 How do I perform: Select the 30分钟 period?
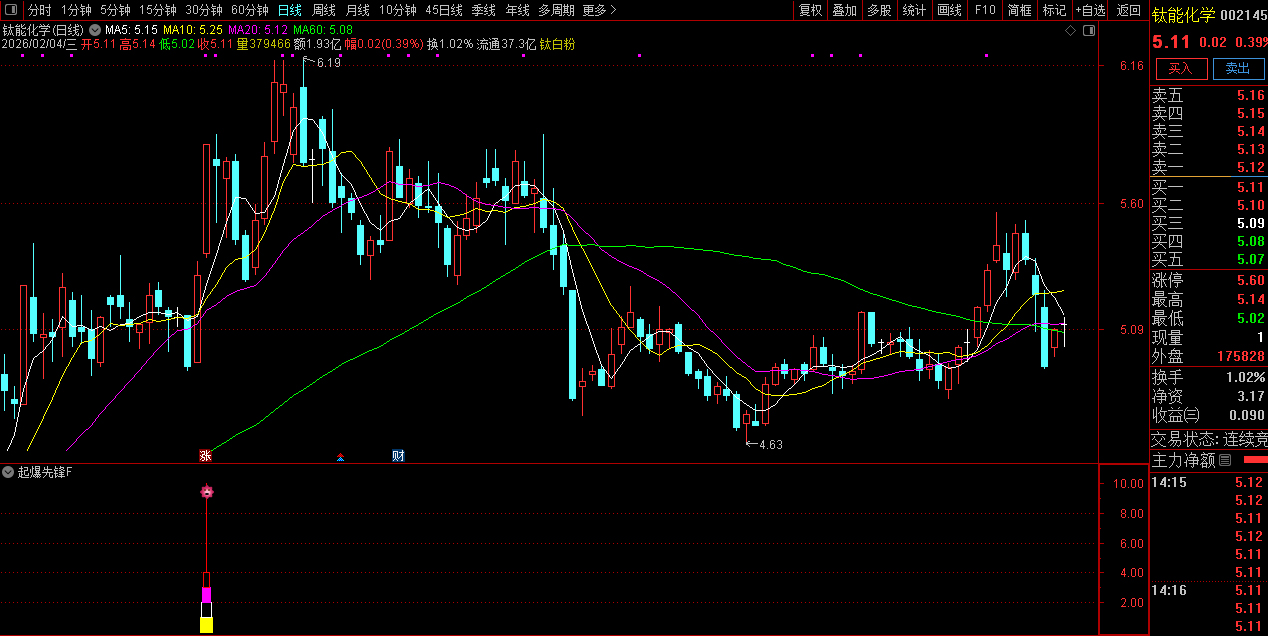point(204,10)
